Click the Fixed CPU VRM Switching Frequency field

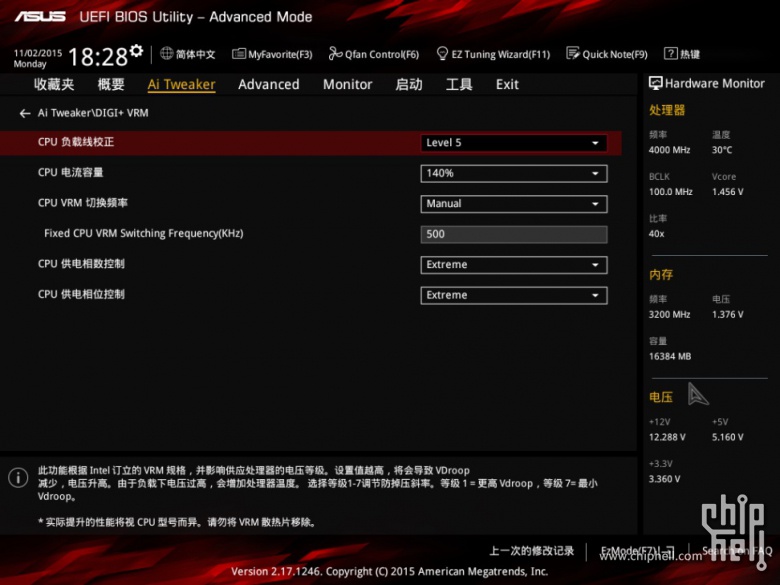tap(513, 234)
